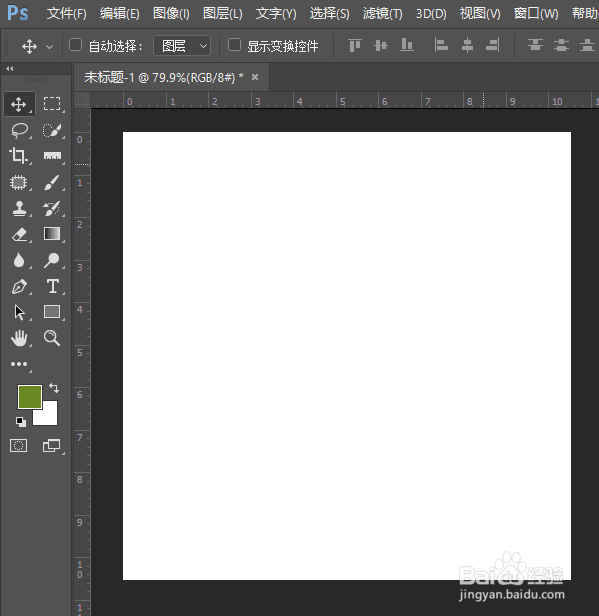This screenshot has height=616, width=599.
Task: Select the Path Selection arrow tool
Action: (x=19, y=312)
